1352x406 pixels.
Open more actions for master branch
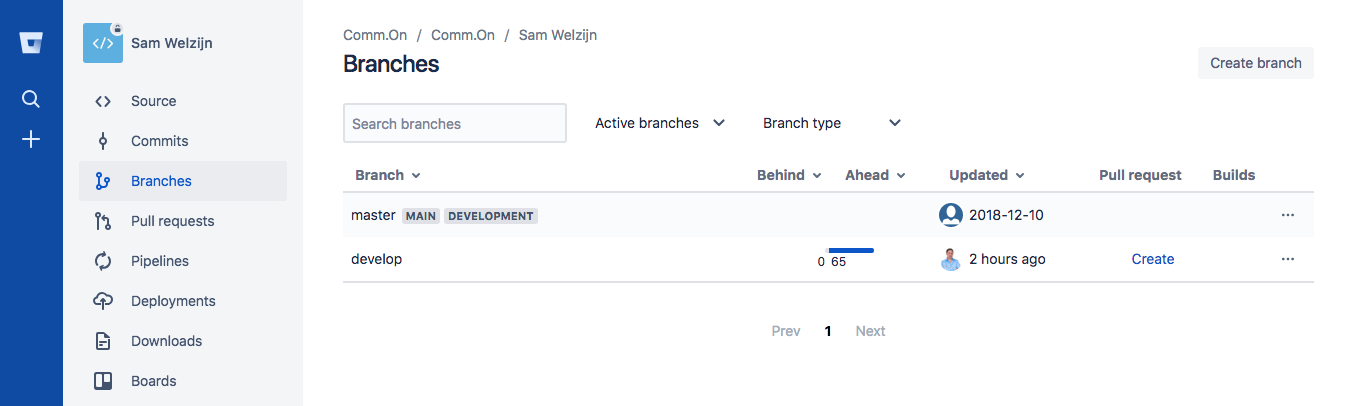pyautogui.click(x=1288, y=215)
